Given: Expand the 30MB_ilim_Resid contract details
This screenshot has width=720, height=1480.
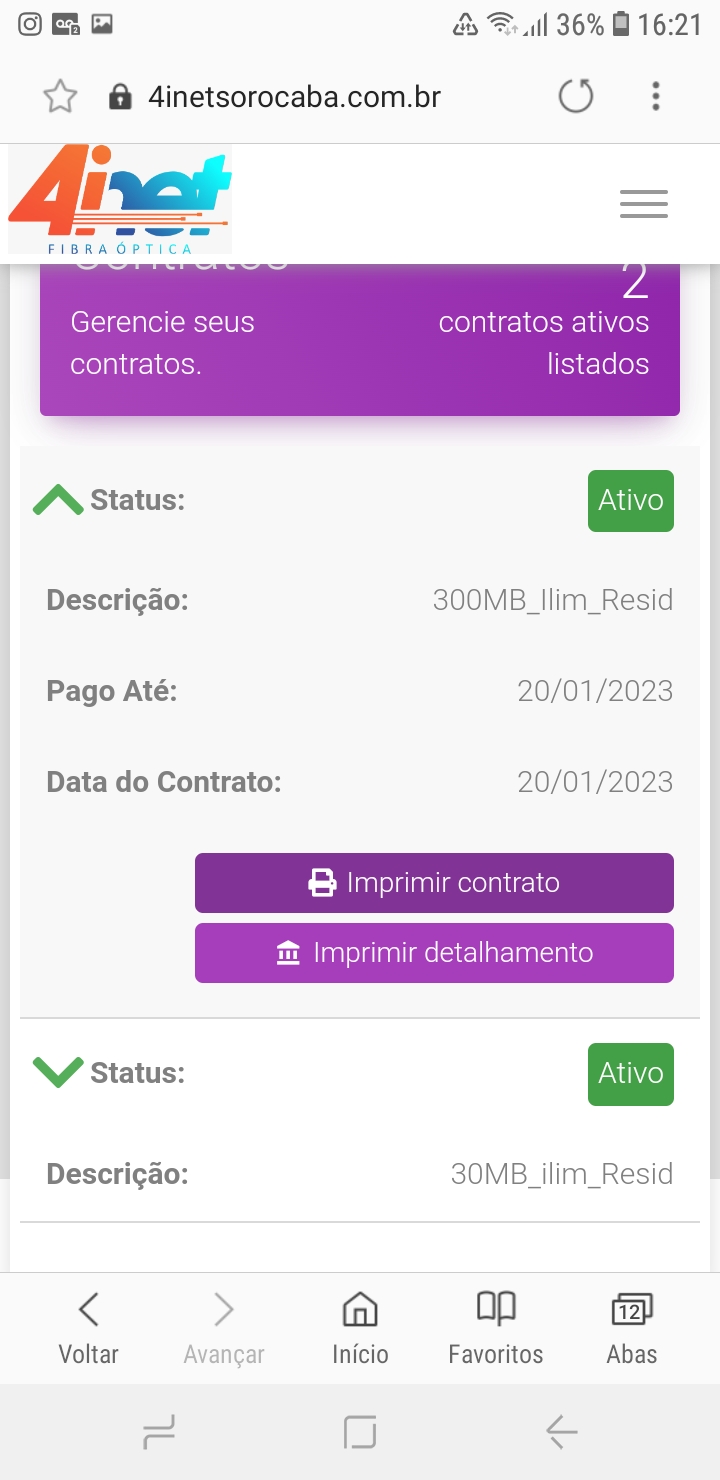Looking at the screenshot, I should click(58, 1073).
